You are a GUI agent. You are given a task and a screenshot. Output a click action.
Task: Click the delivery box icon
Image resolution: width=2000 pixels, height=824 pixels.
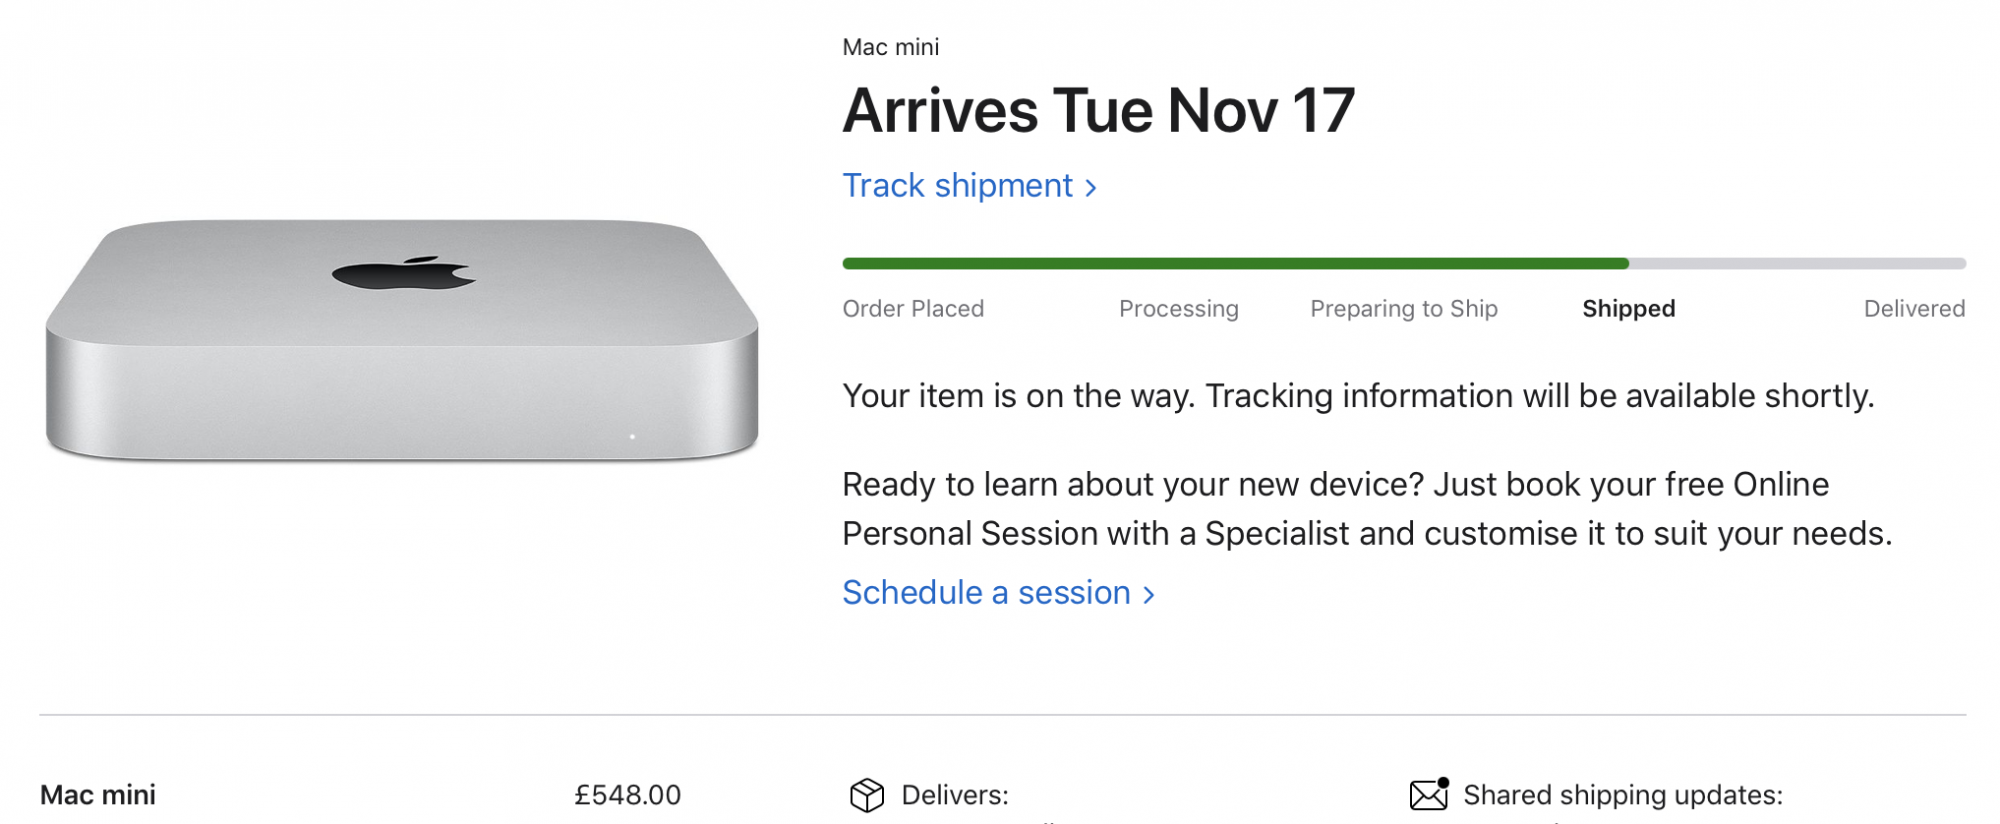[x=867, y=796]
